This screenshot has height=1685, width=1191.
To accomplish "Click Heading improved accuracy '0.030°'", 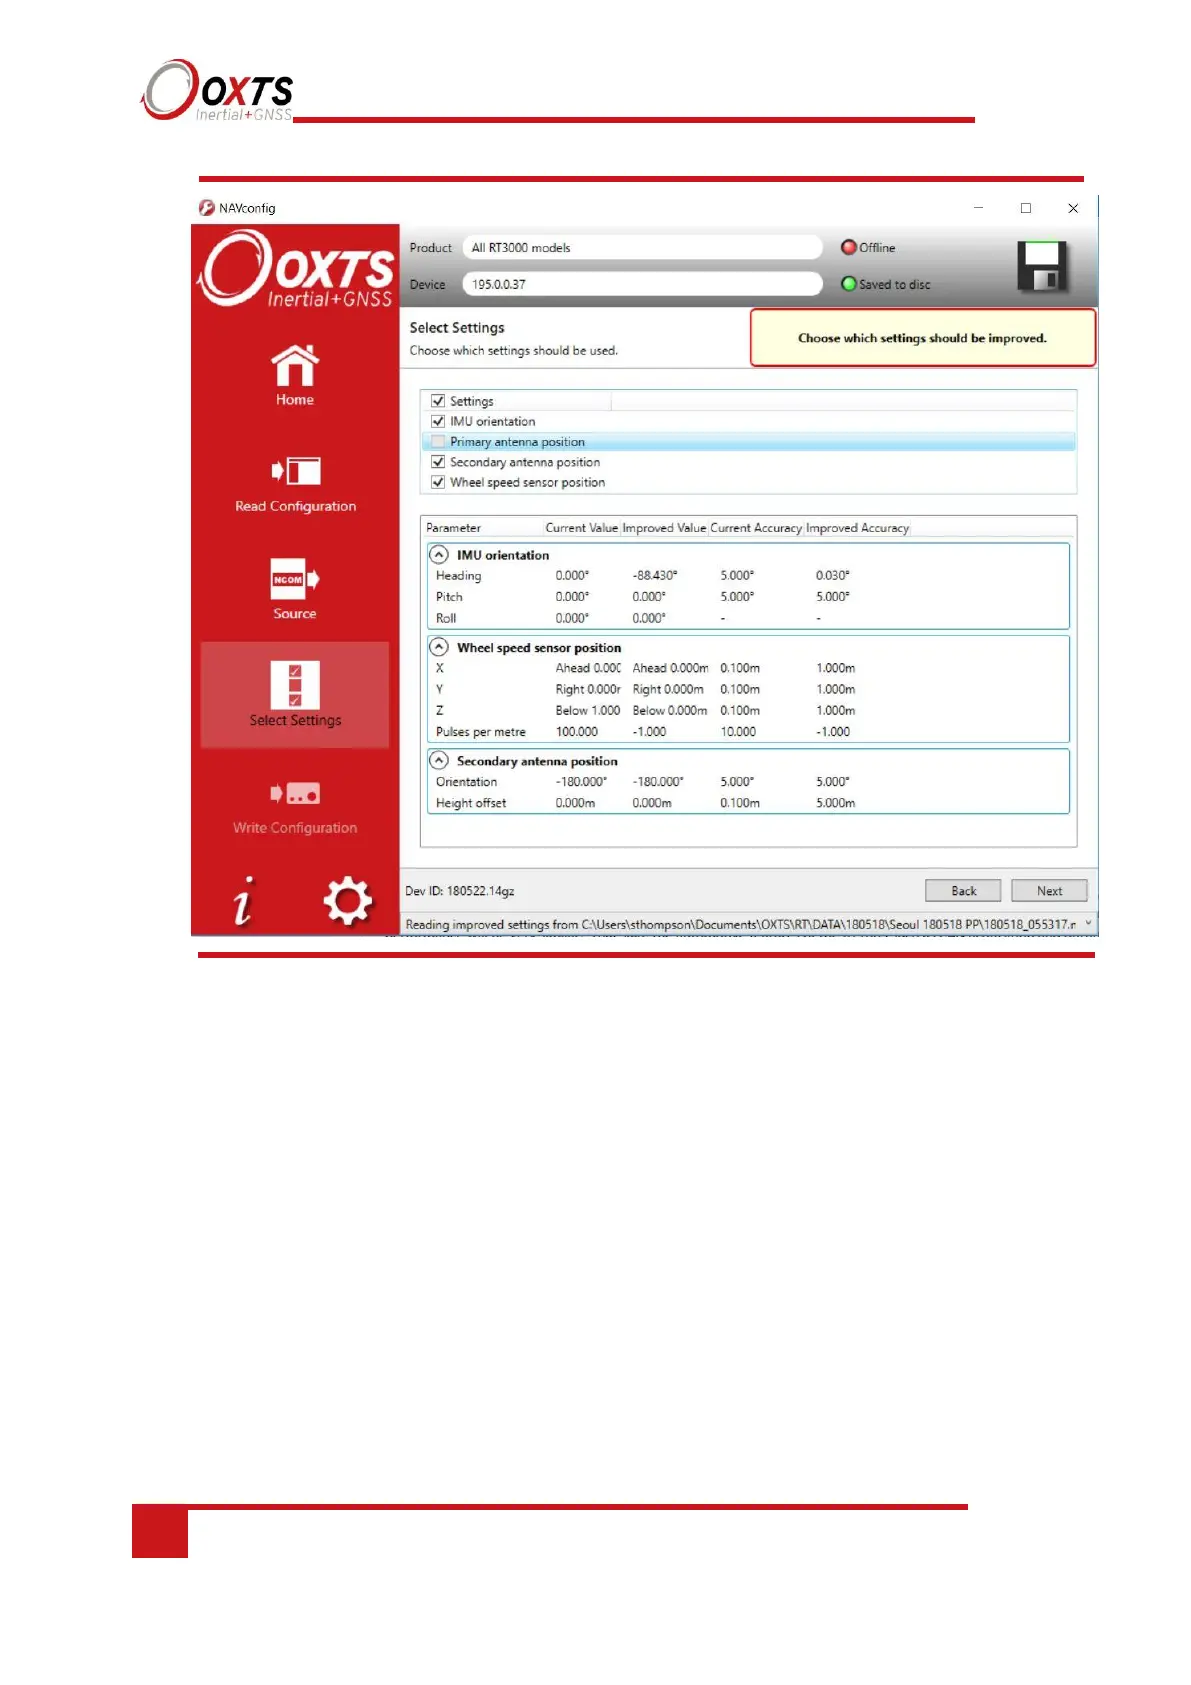I will coord(833,576).
